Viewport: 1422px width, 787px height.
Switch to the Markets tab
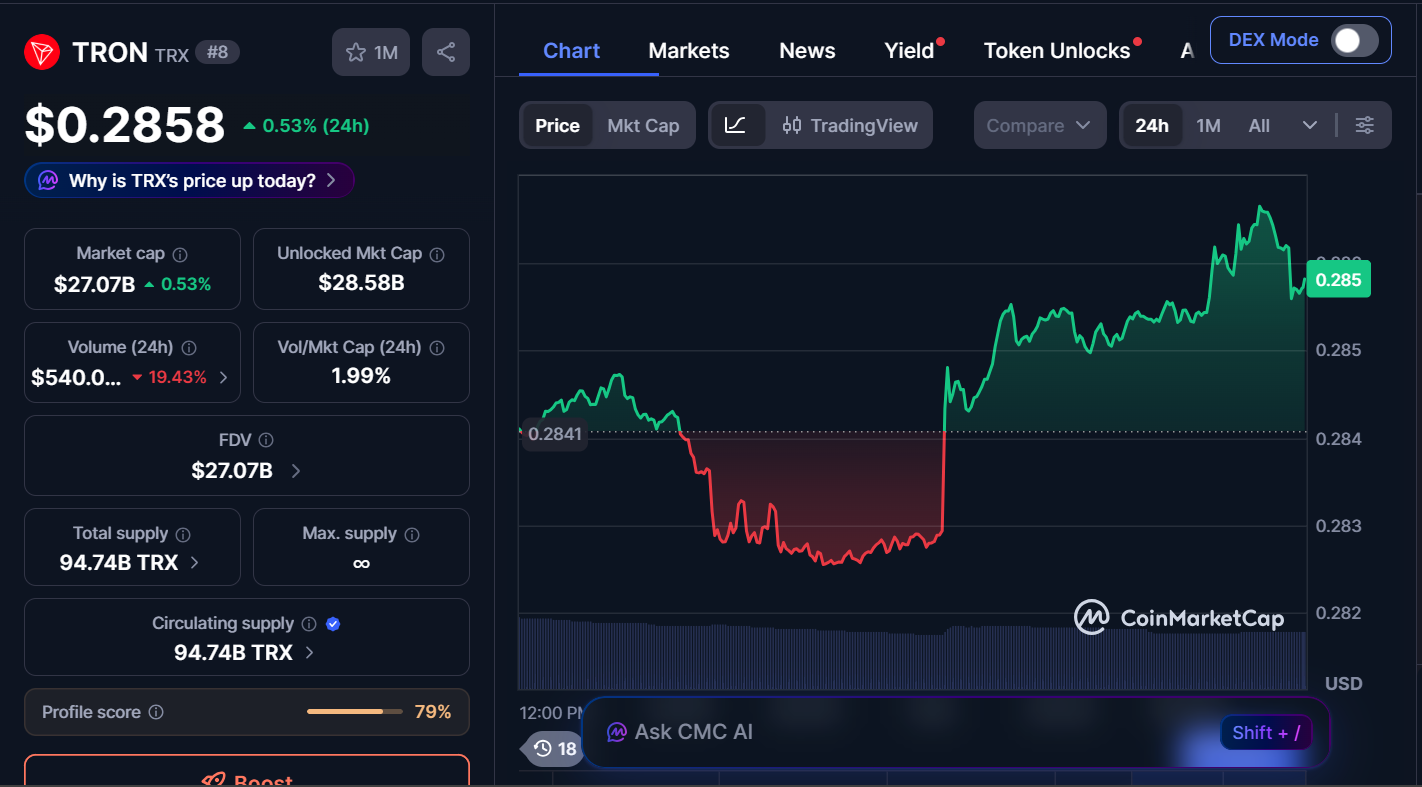tap(689, 50)
